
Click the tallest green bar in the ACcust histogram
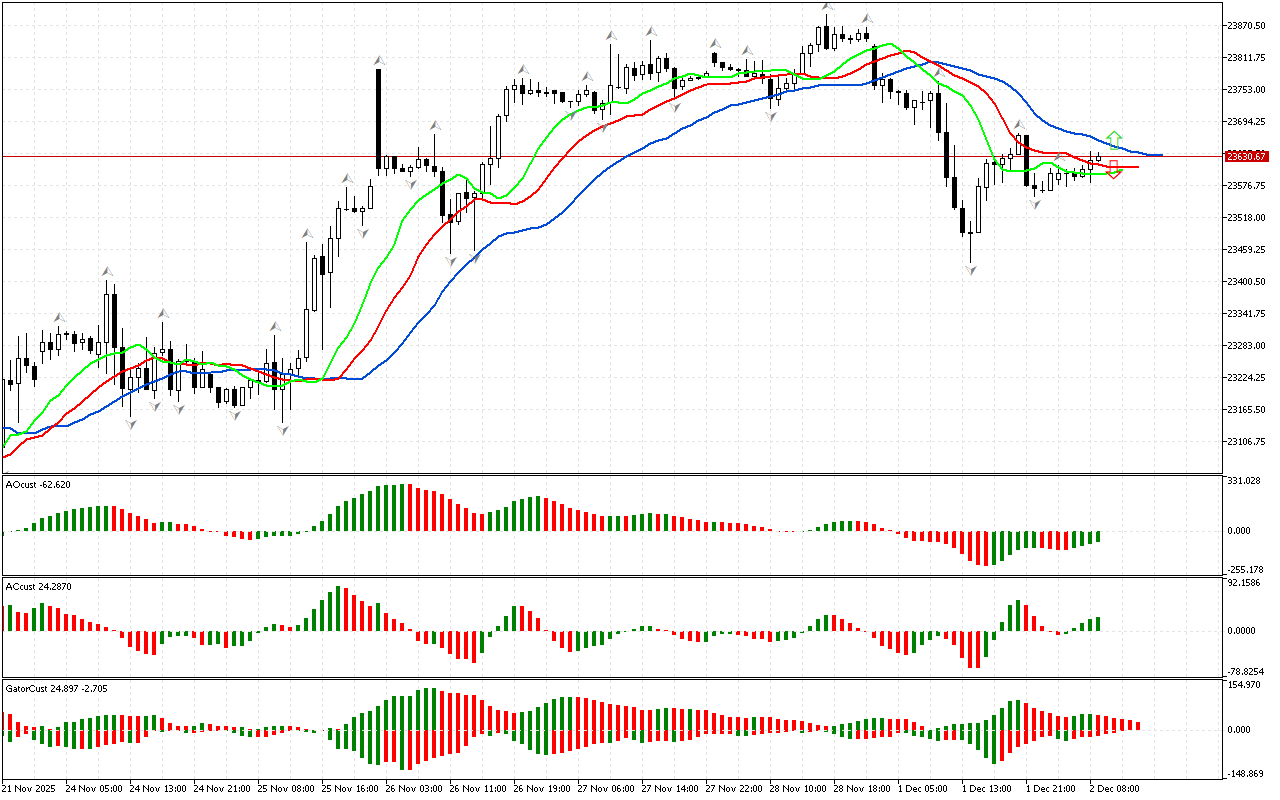pos(340,608)
